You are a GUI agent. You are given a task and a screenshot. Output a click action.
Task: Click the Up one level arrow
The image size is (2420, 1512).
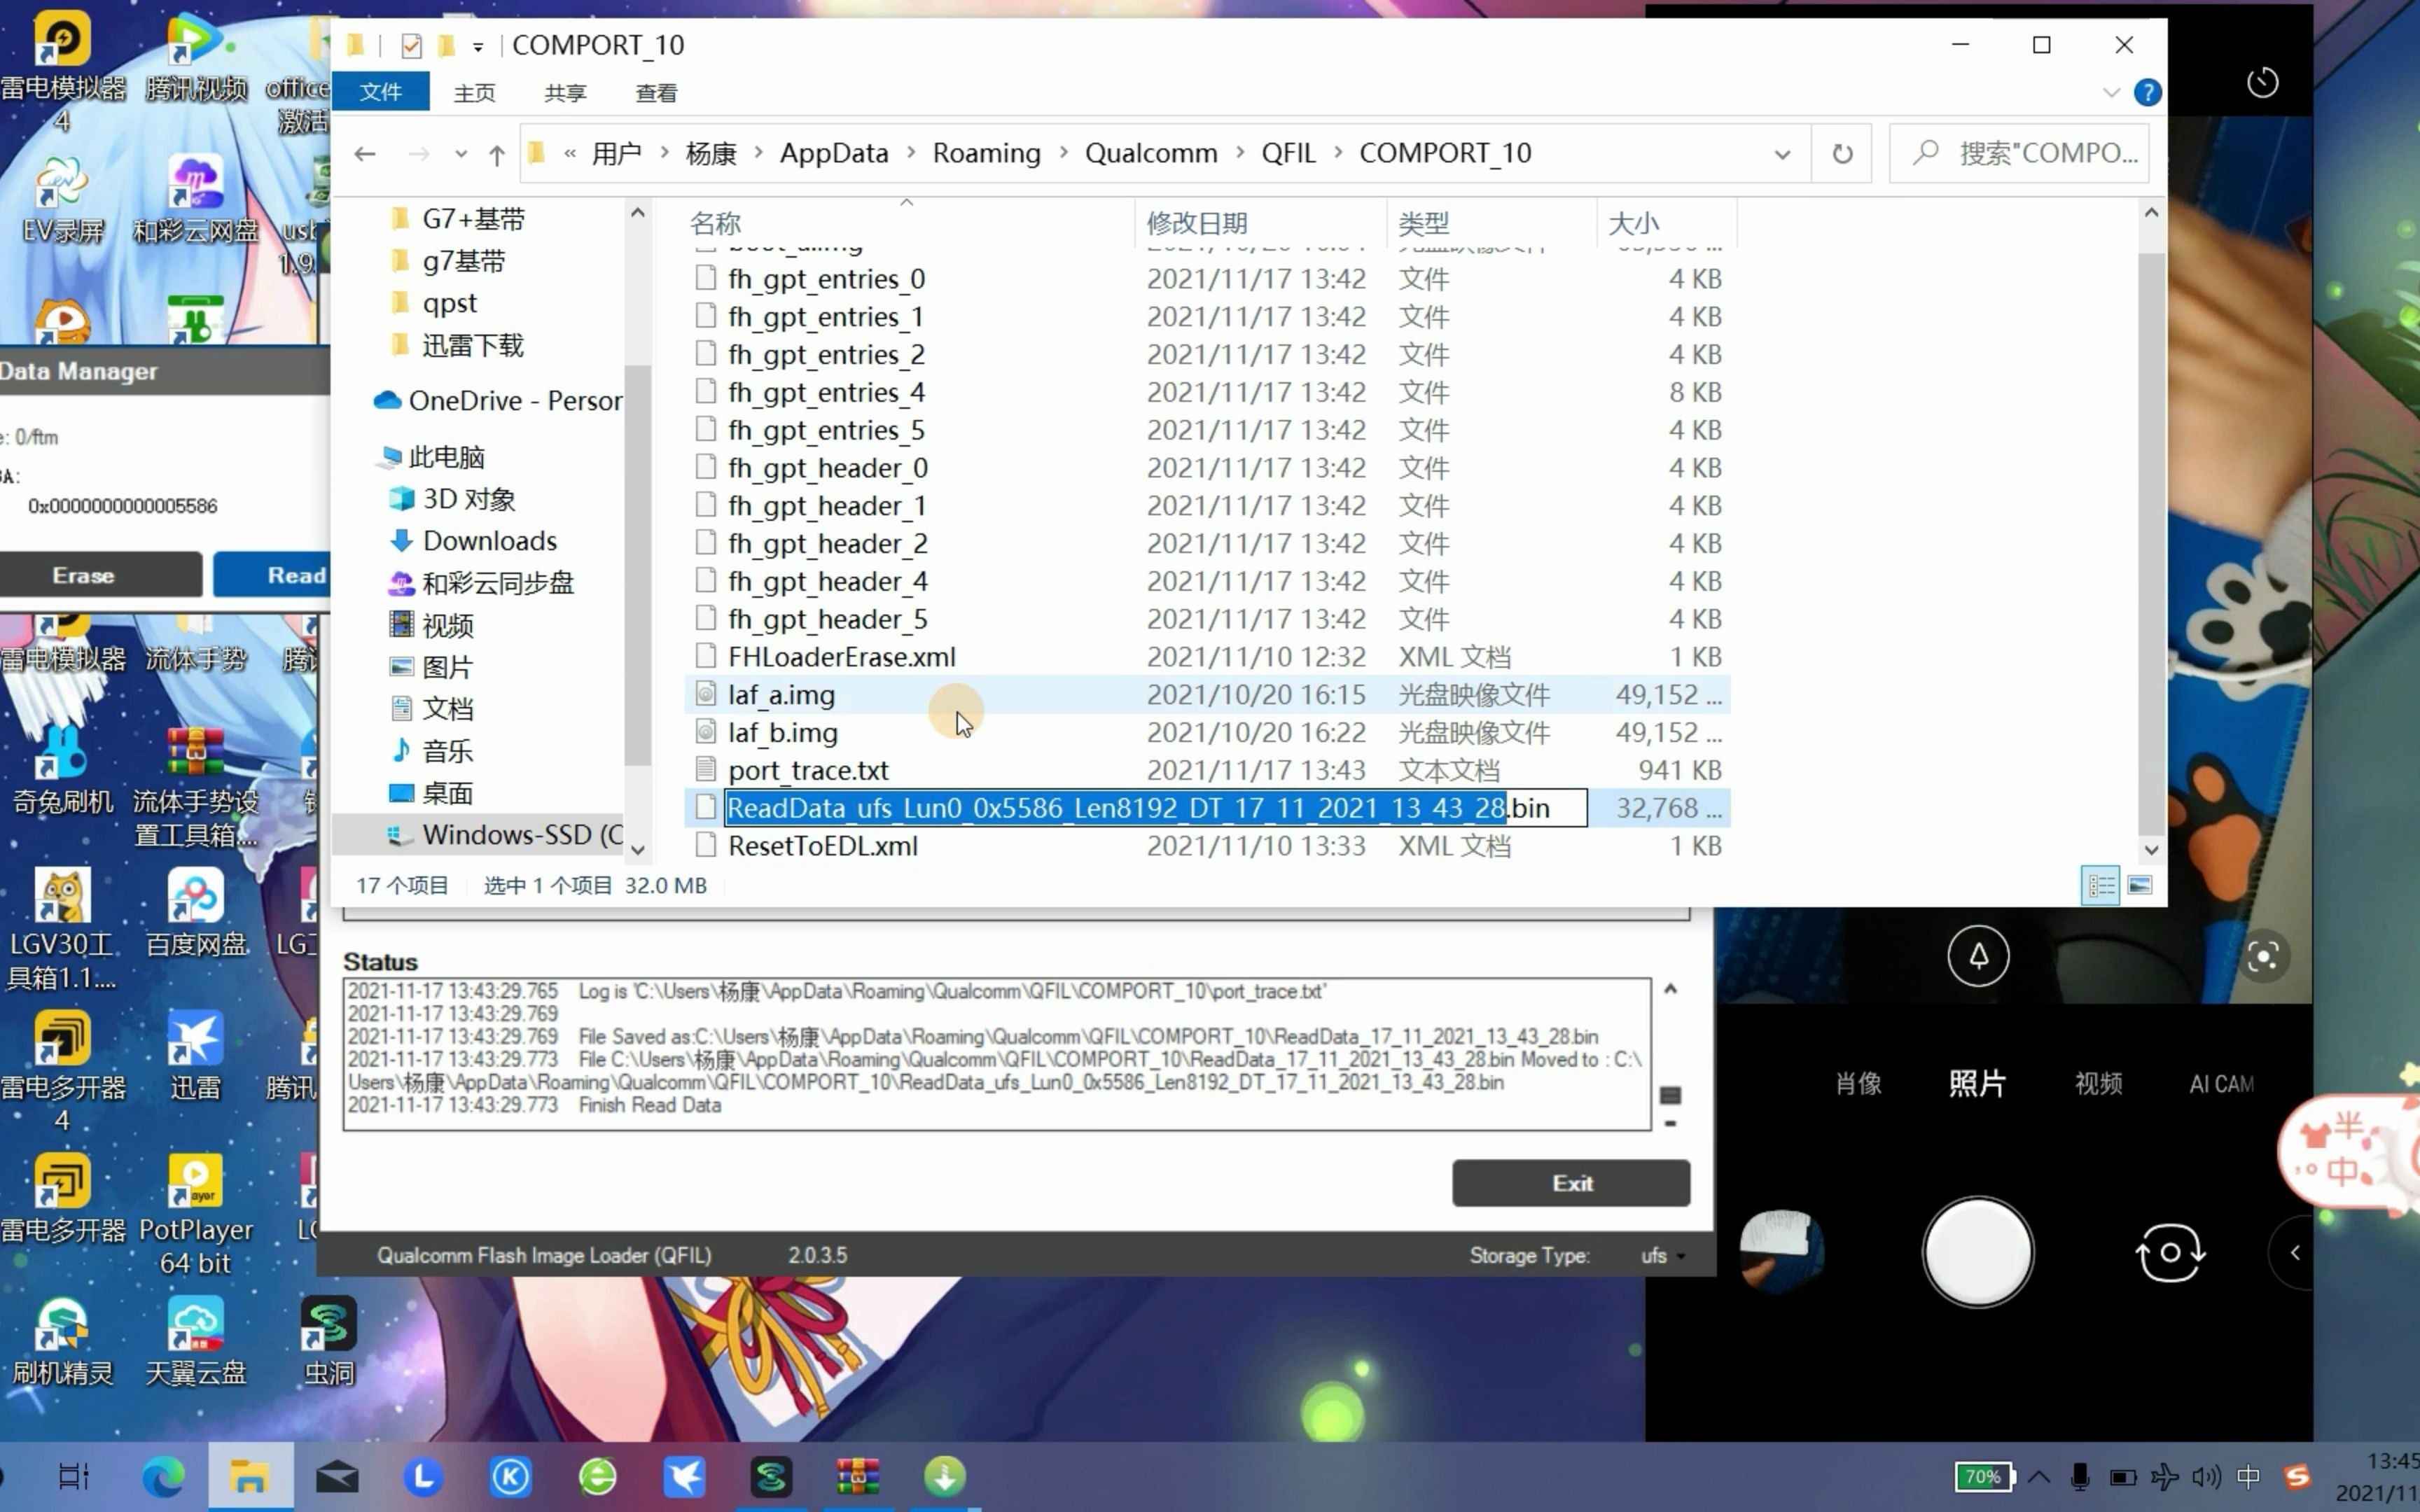pos(496,154)
